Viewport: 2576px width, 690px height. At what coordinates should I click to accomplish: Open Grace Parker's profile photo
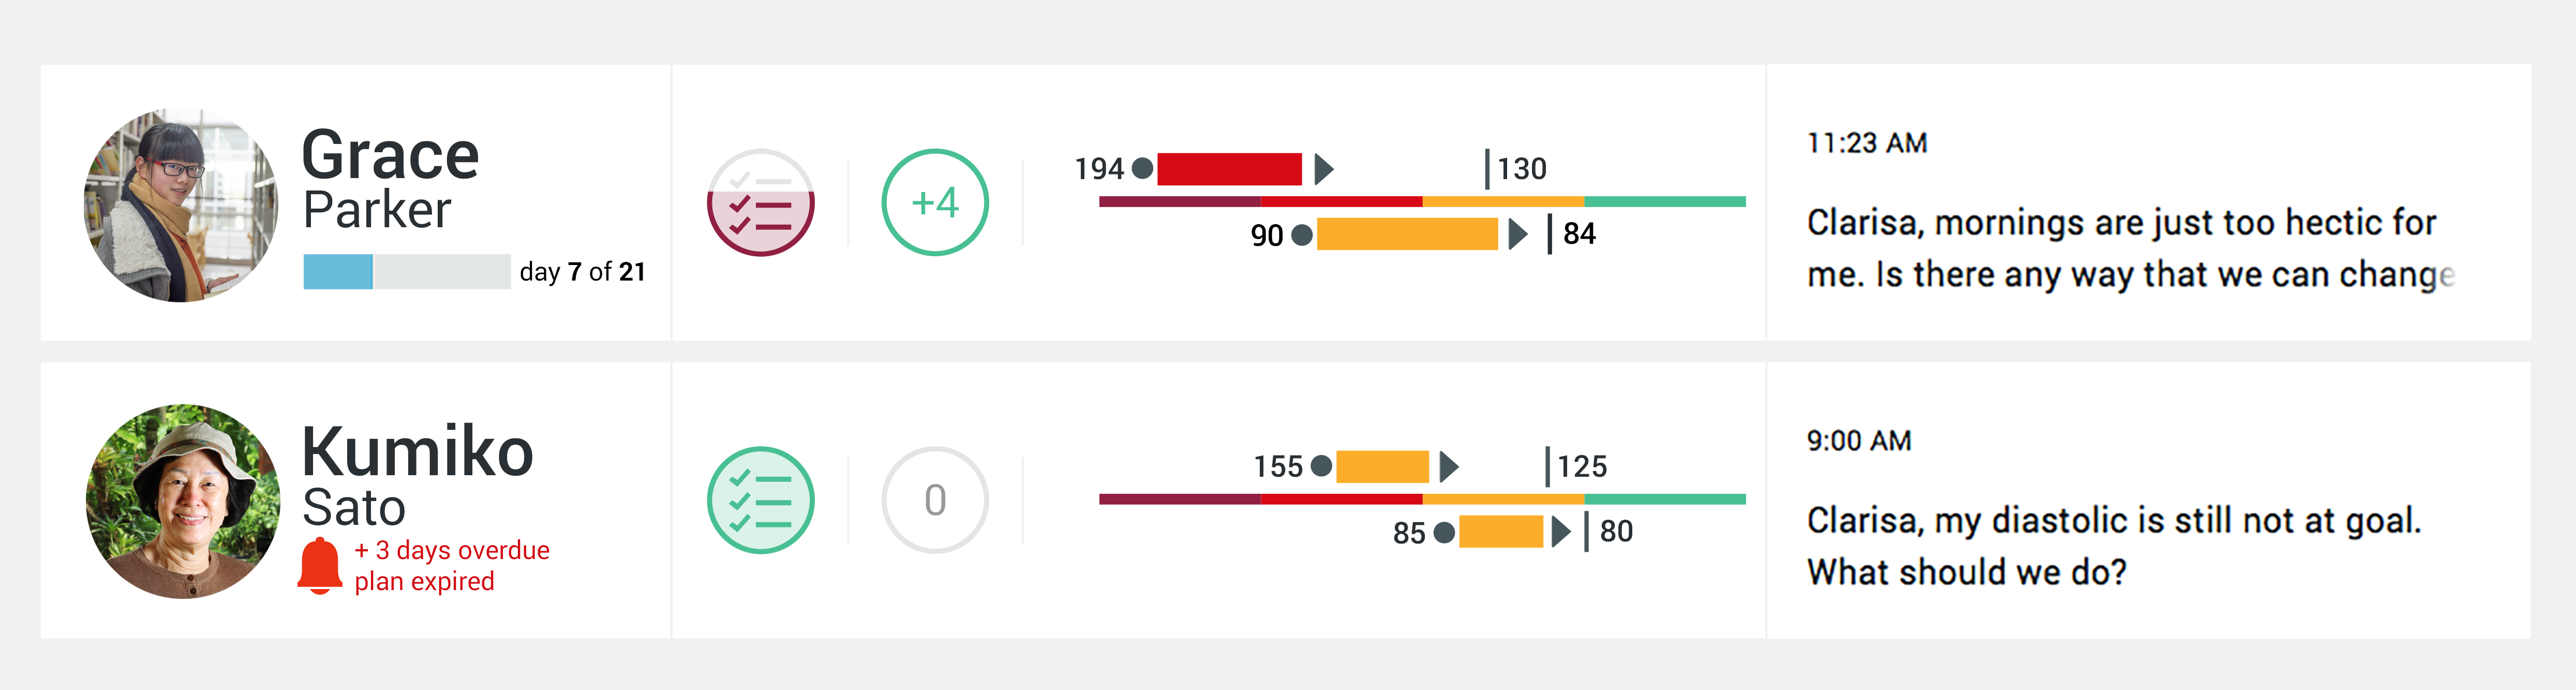tap(181, 205)
